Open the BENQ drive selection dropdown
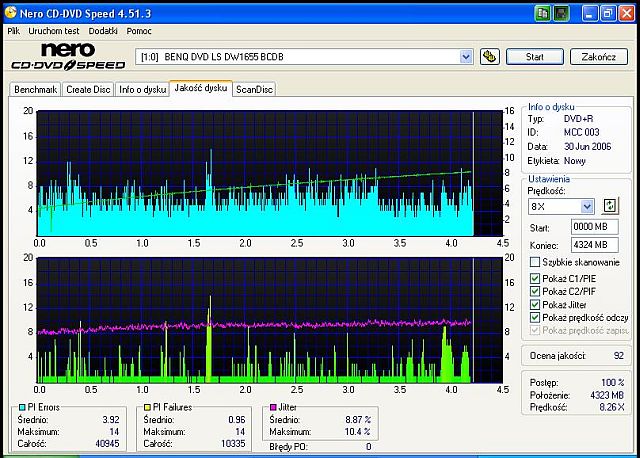Screen dimensions: 640x458 click(466, 56)
